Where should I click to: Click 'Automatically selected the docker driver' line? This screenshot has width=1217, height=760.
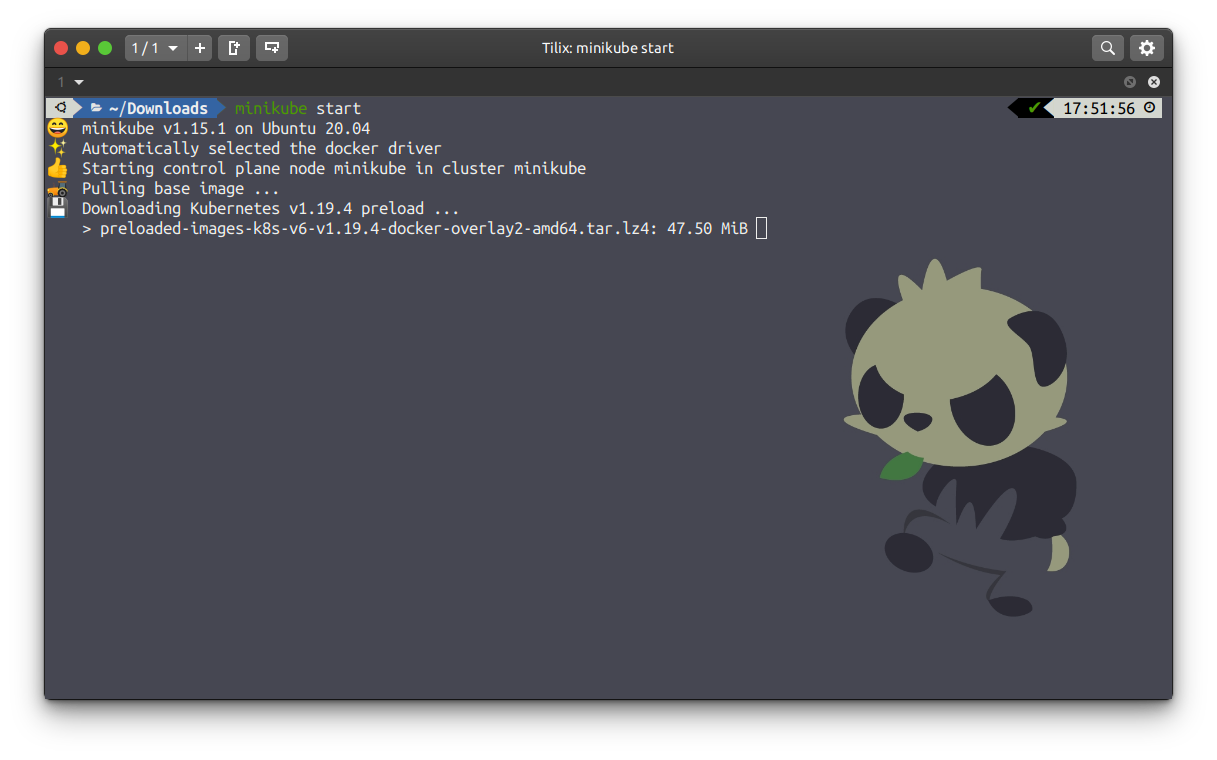pyautogui.click(x=262, y=148)
